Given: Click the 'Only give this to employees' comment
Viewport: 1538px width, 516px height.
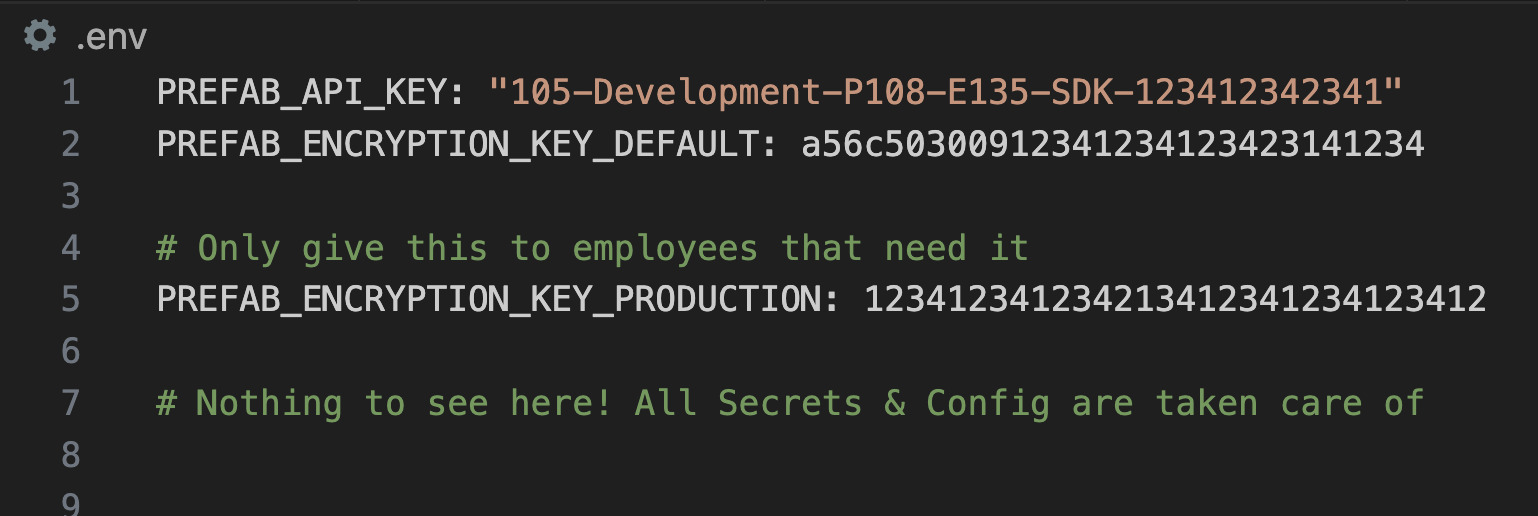Looking at the screenshot, I should coord(593,248).
